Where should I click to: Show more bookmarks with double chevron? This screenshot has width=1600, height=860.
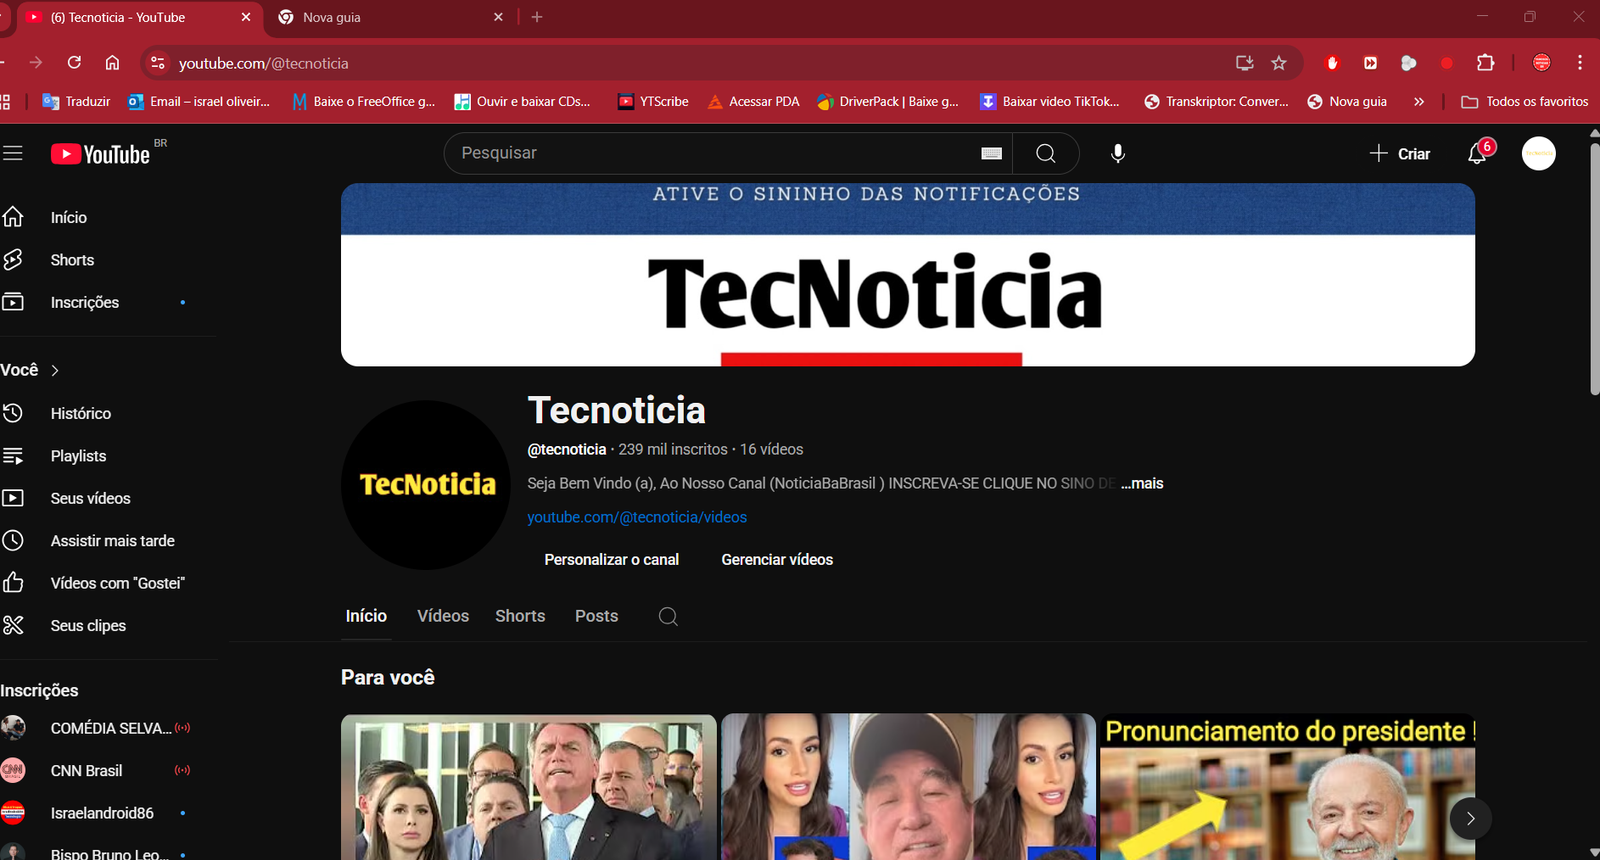tap(1418, 101)
